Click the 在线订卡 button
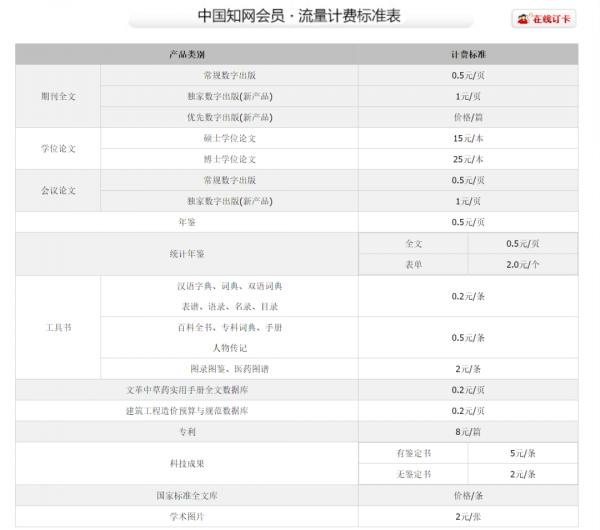600x530 pixels. pos(544,18)
